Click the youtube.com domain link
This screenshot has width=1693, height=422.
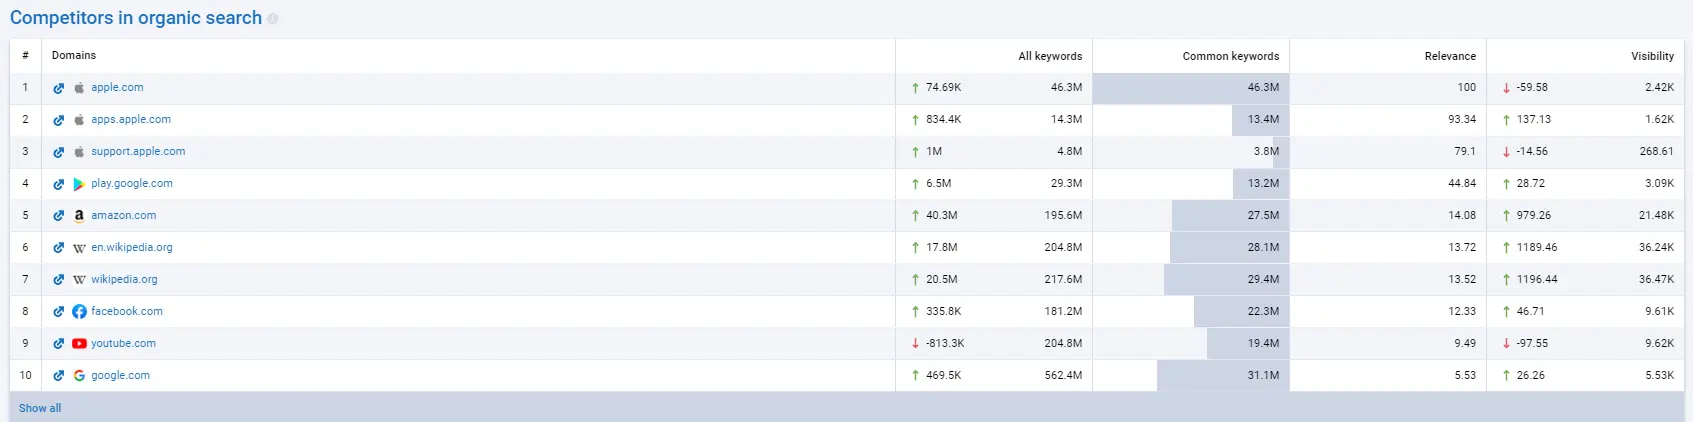(123, 344)
